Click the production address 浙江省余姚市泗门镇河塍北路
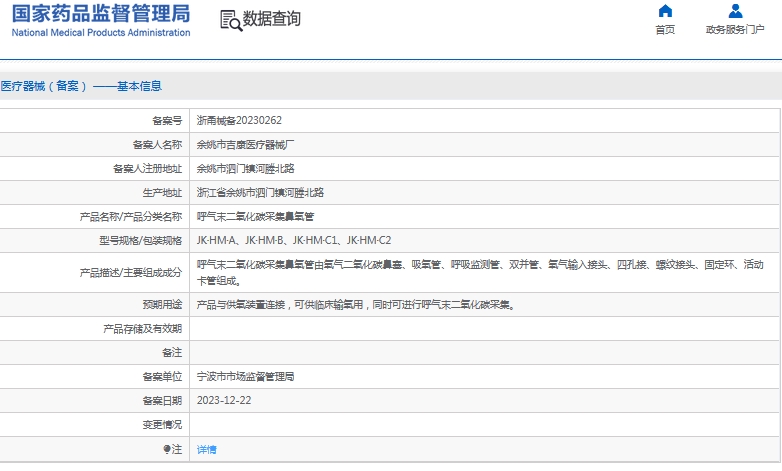 pos(260,193)
